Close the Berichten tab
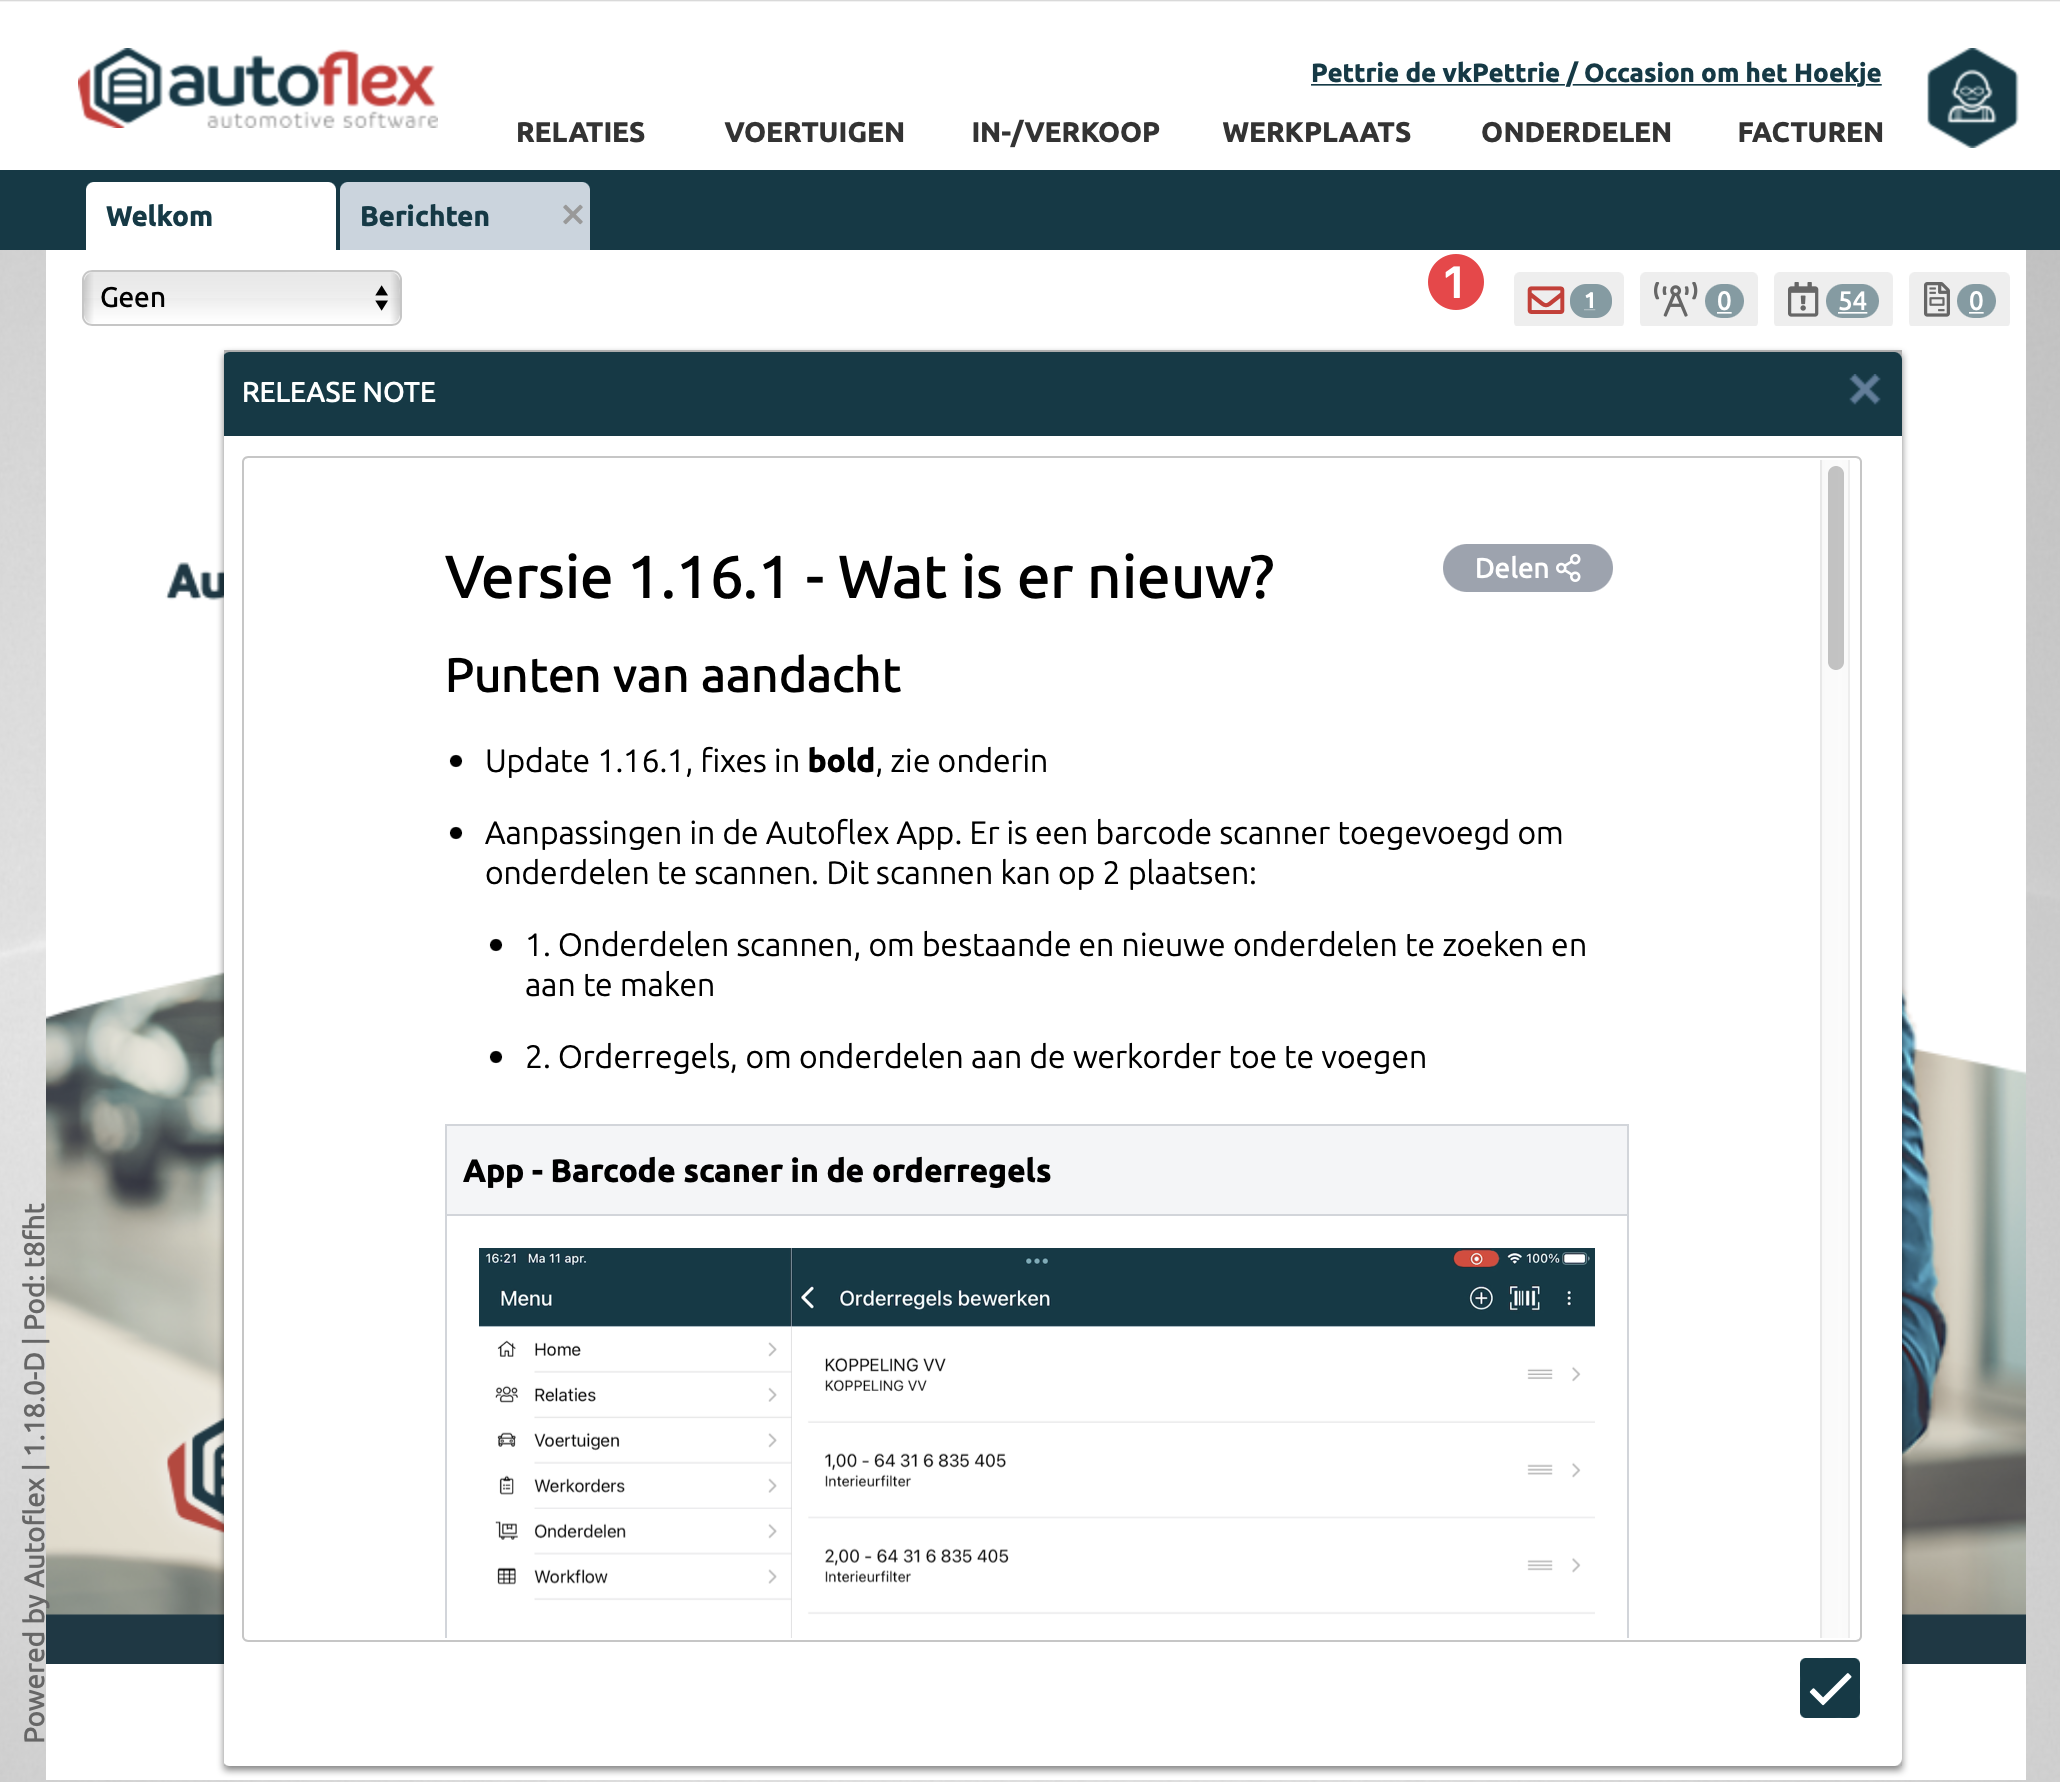Screen dimensions: 2060x1782 click(x=572, y=215)
